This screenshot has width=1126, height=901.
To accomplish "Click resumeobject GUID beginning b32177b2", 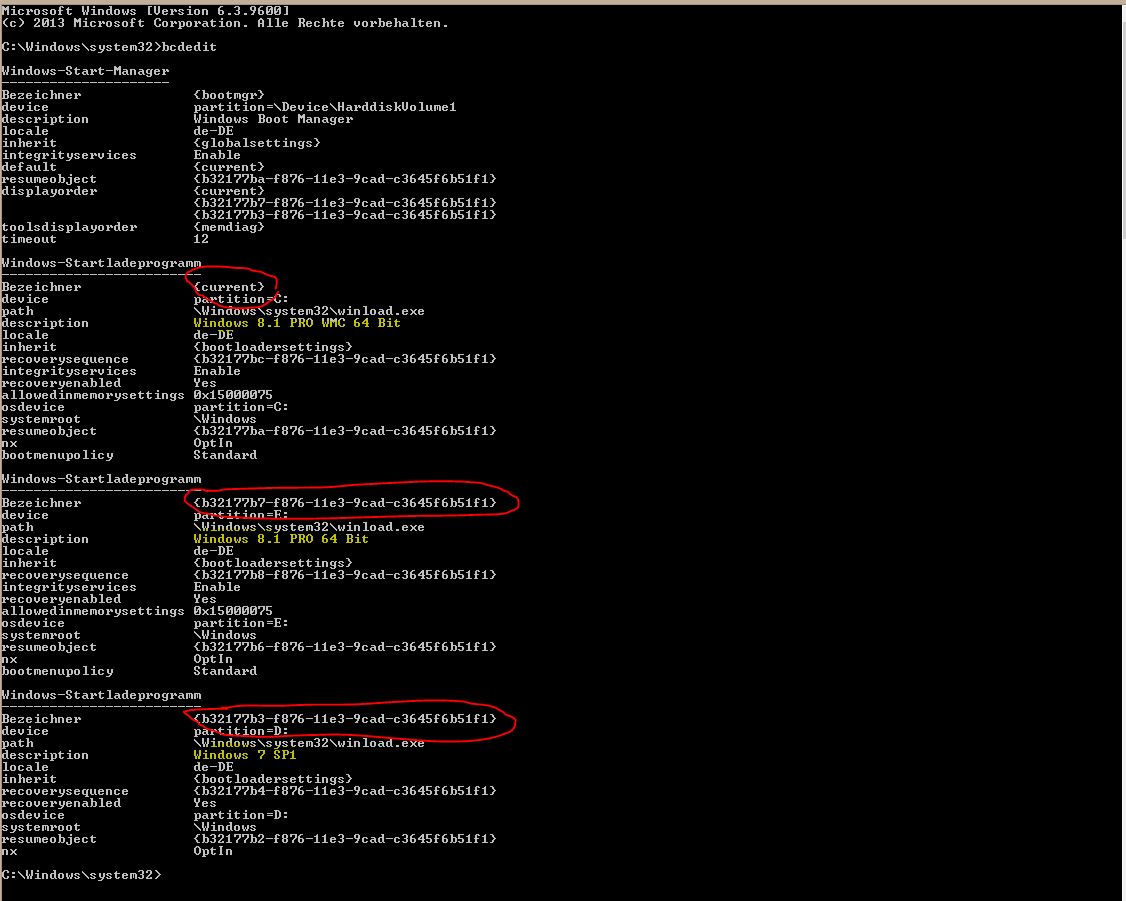I will 345,839.
